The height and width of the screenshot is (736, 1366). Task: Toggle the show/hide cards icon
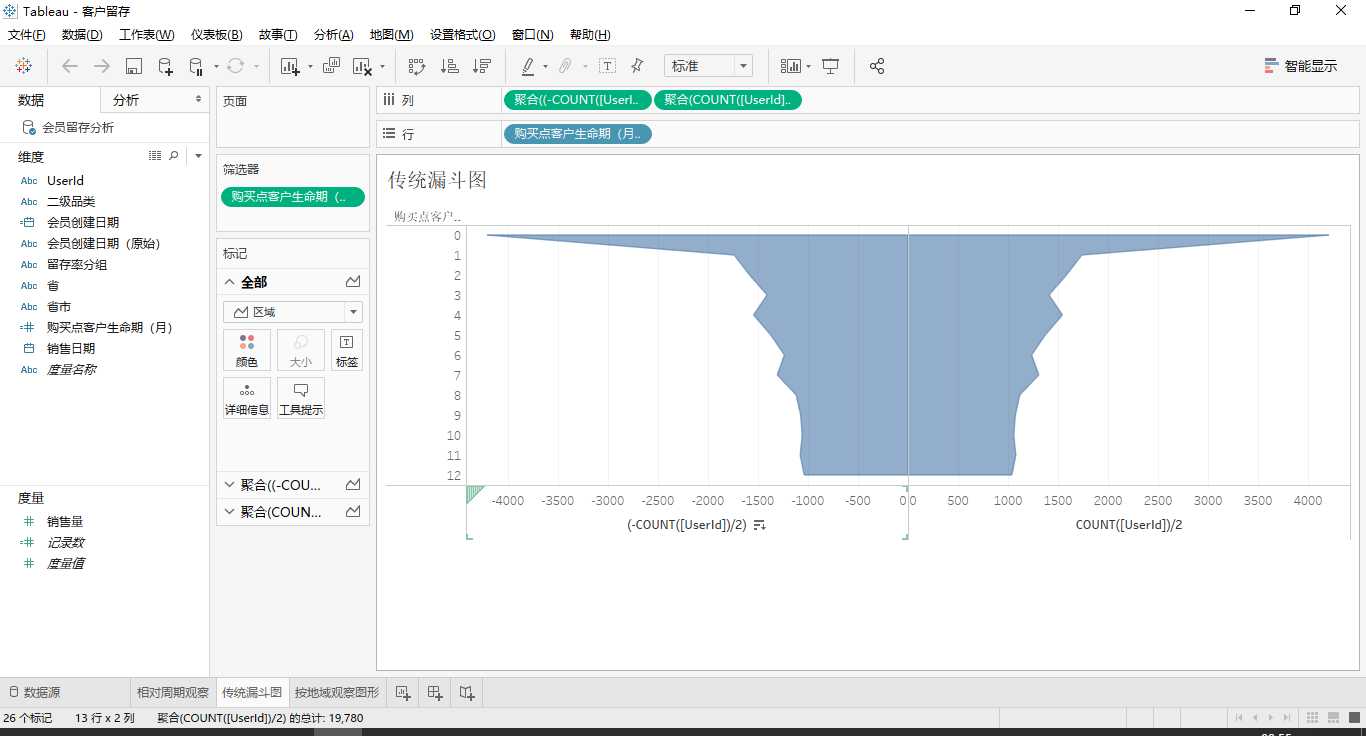791,66
